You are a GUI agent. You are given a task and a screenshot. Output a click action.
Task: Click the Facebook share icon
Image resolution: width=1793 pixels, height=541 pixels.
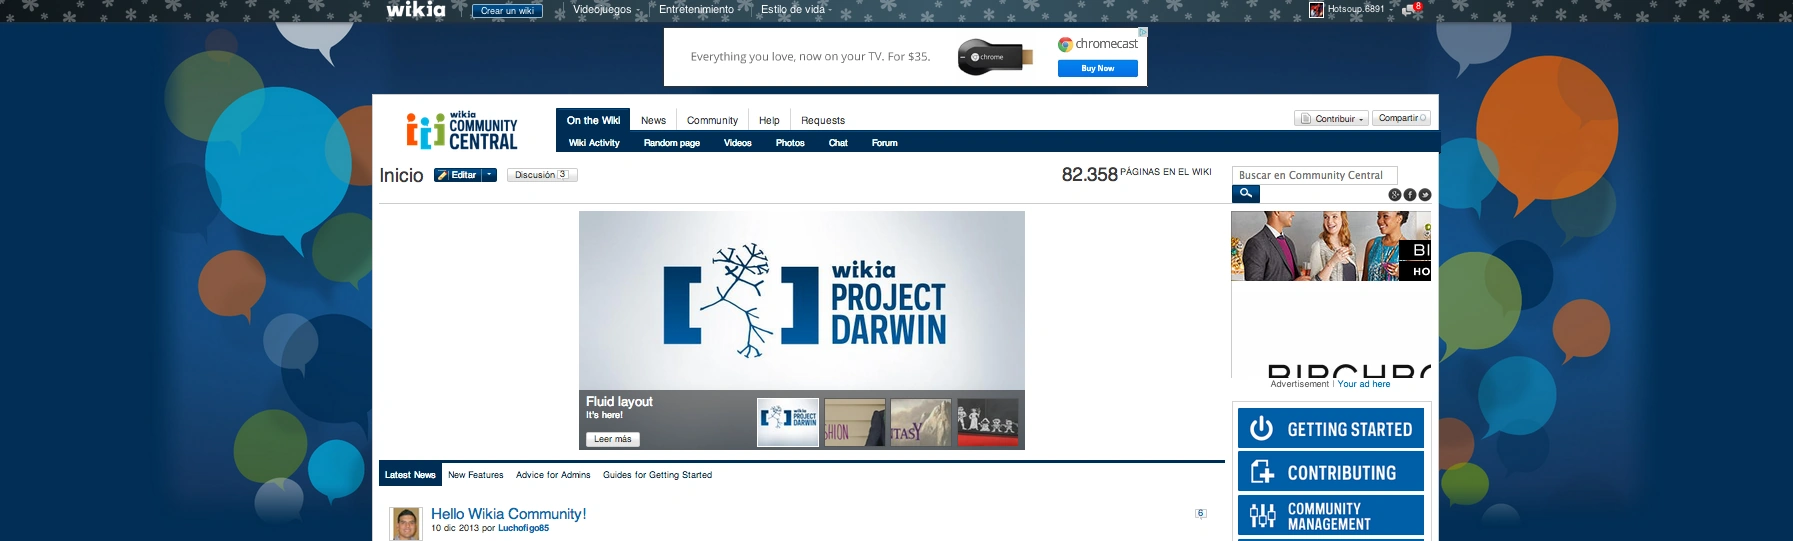point(1409,195)
